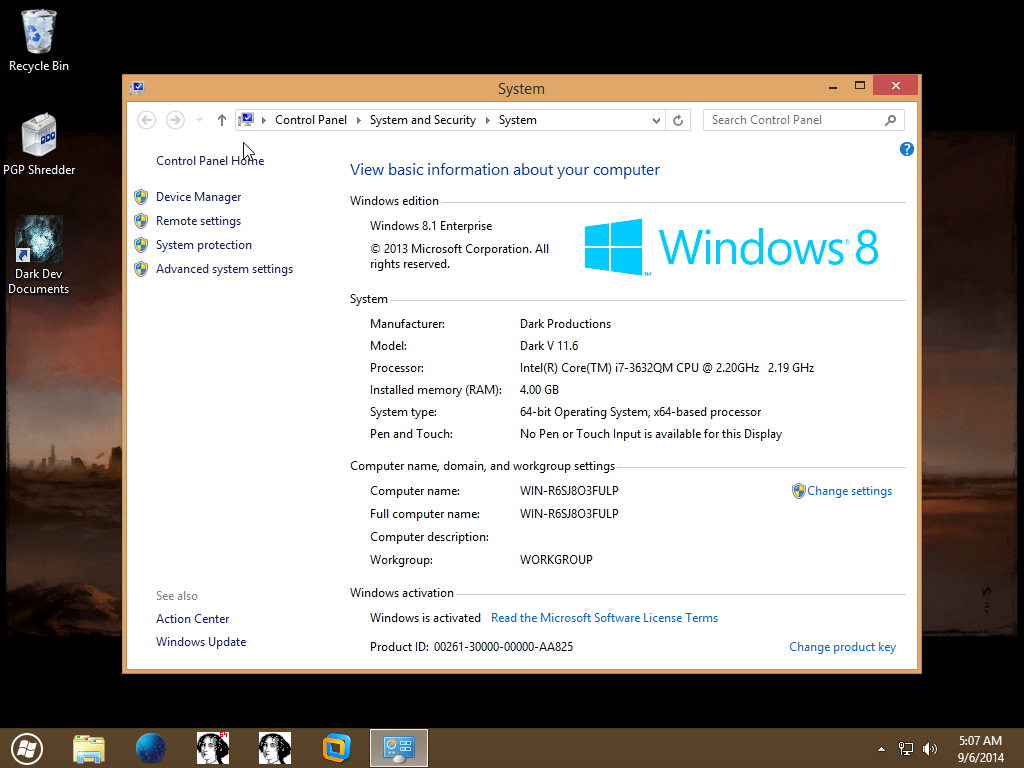Open the volume speaker tray icon
The image size is (1024, 768).
tap(929, 749)
